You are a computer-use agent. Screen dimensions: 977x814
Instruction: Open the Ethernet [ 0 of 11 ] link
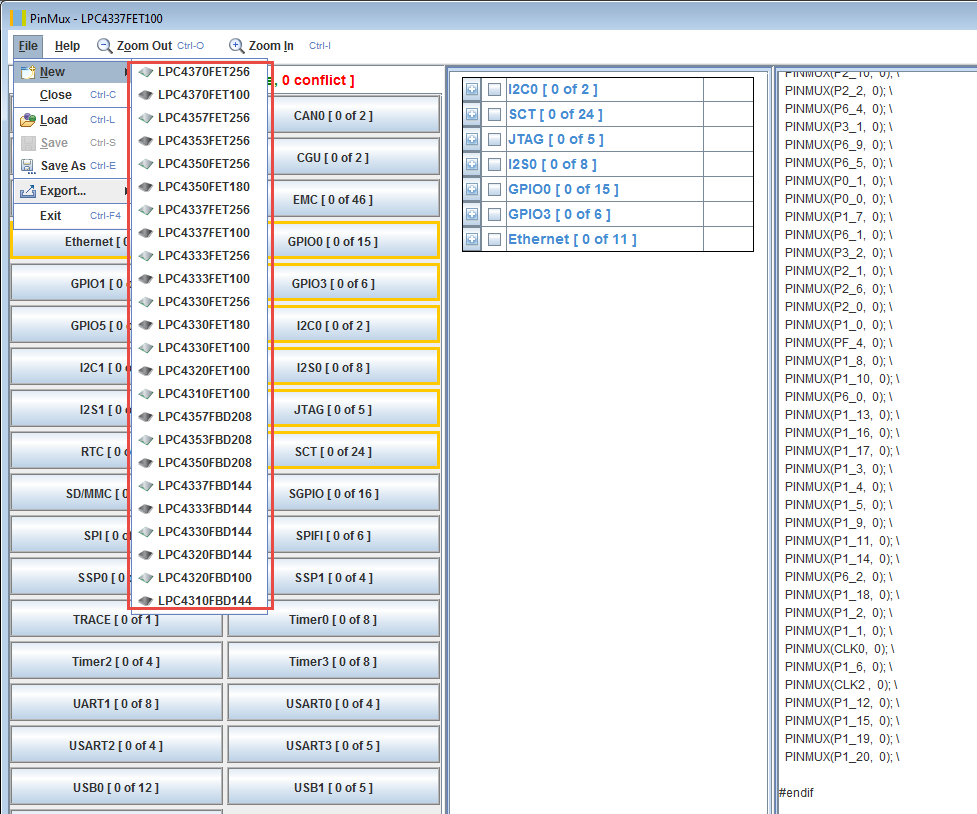(x=572, y=239)
